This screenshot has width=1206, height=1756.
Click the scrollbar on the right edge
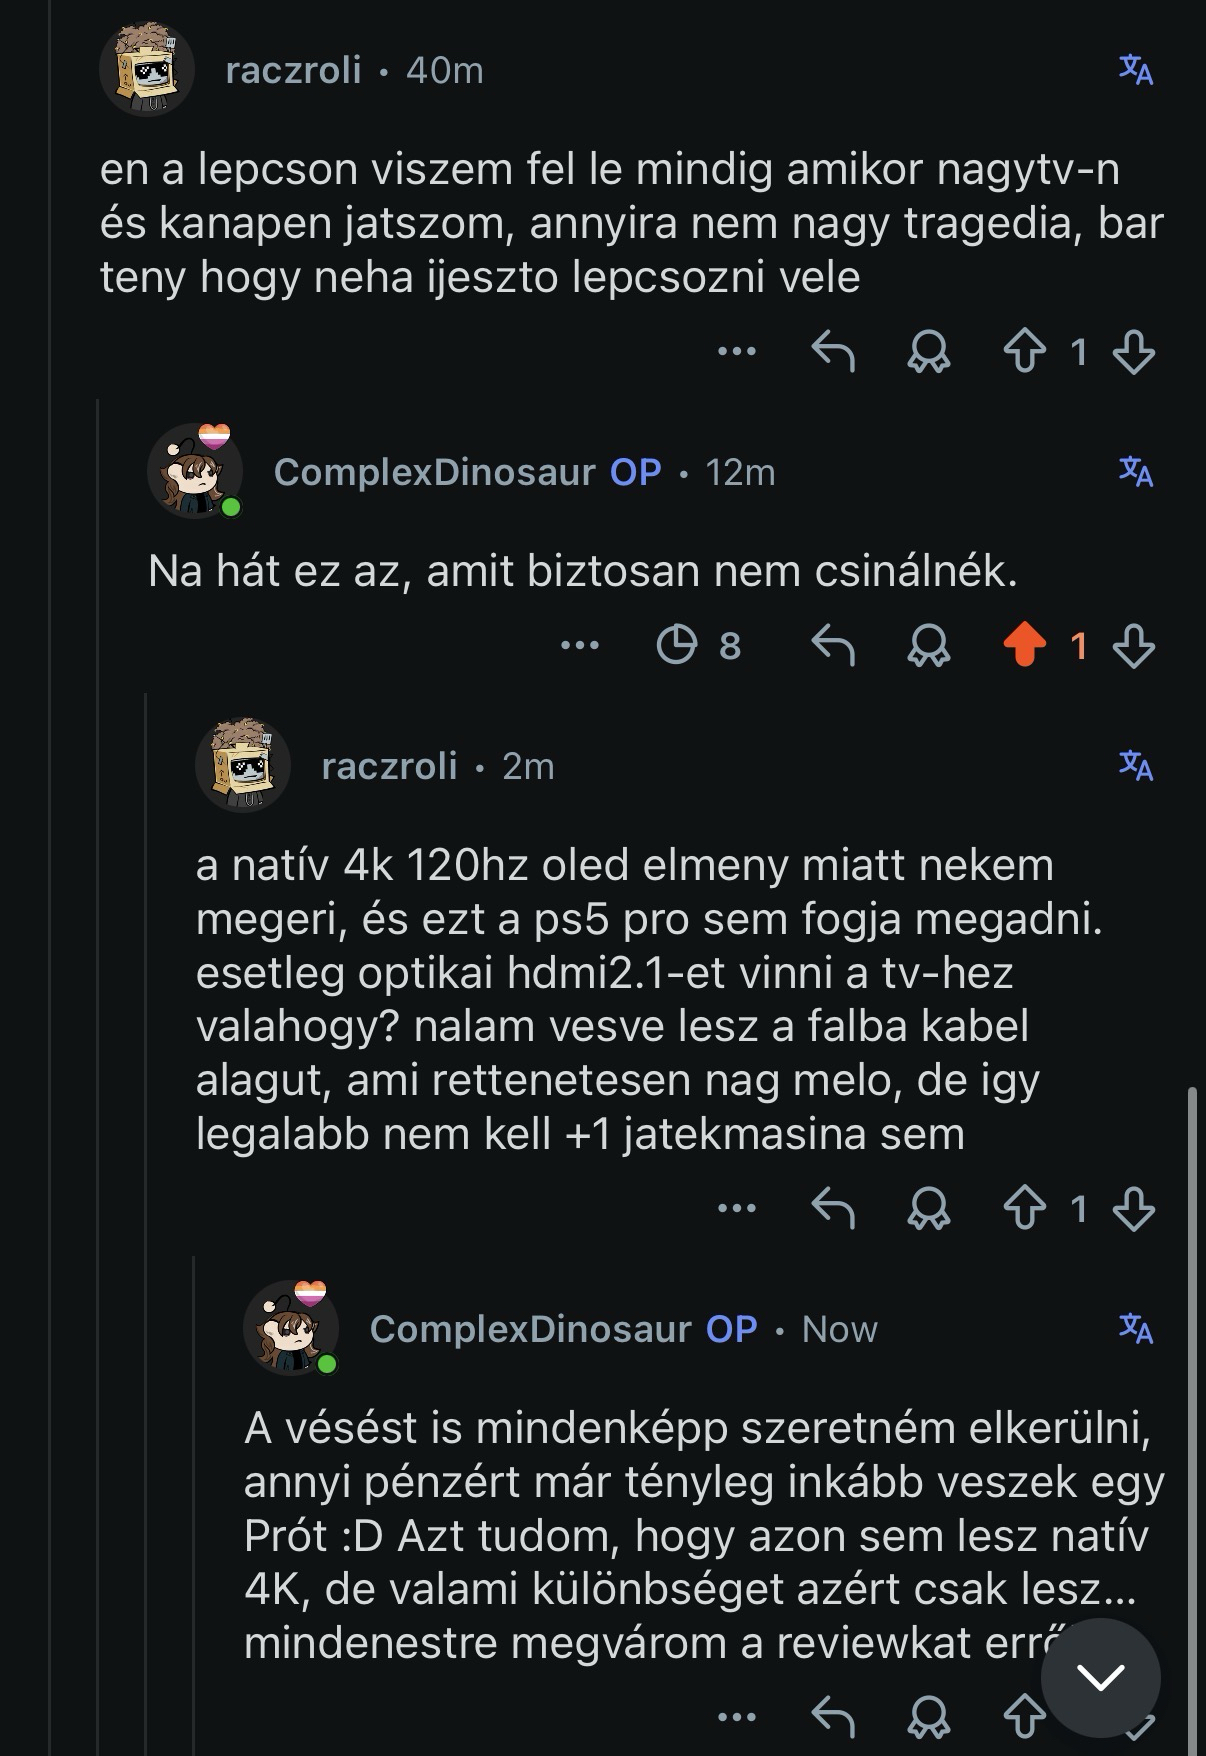(x=1191, y=1400)
